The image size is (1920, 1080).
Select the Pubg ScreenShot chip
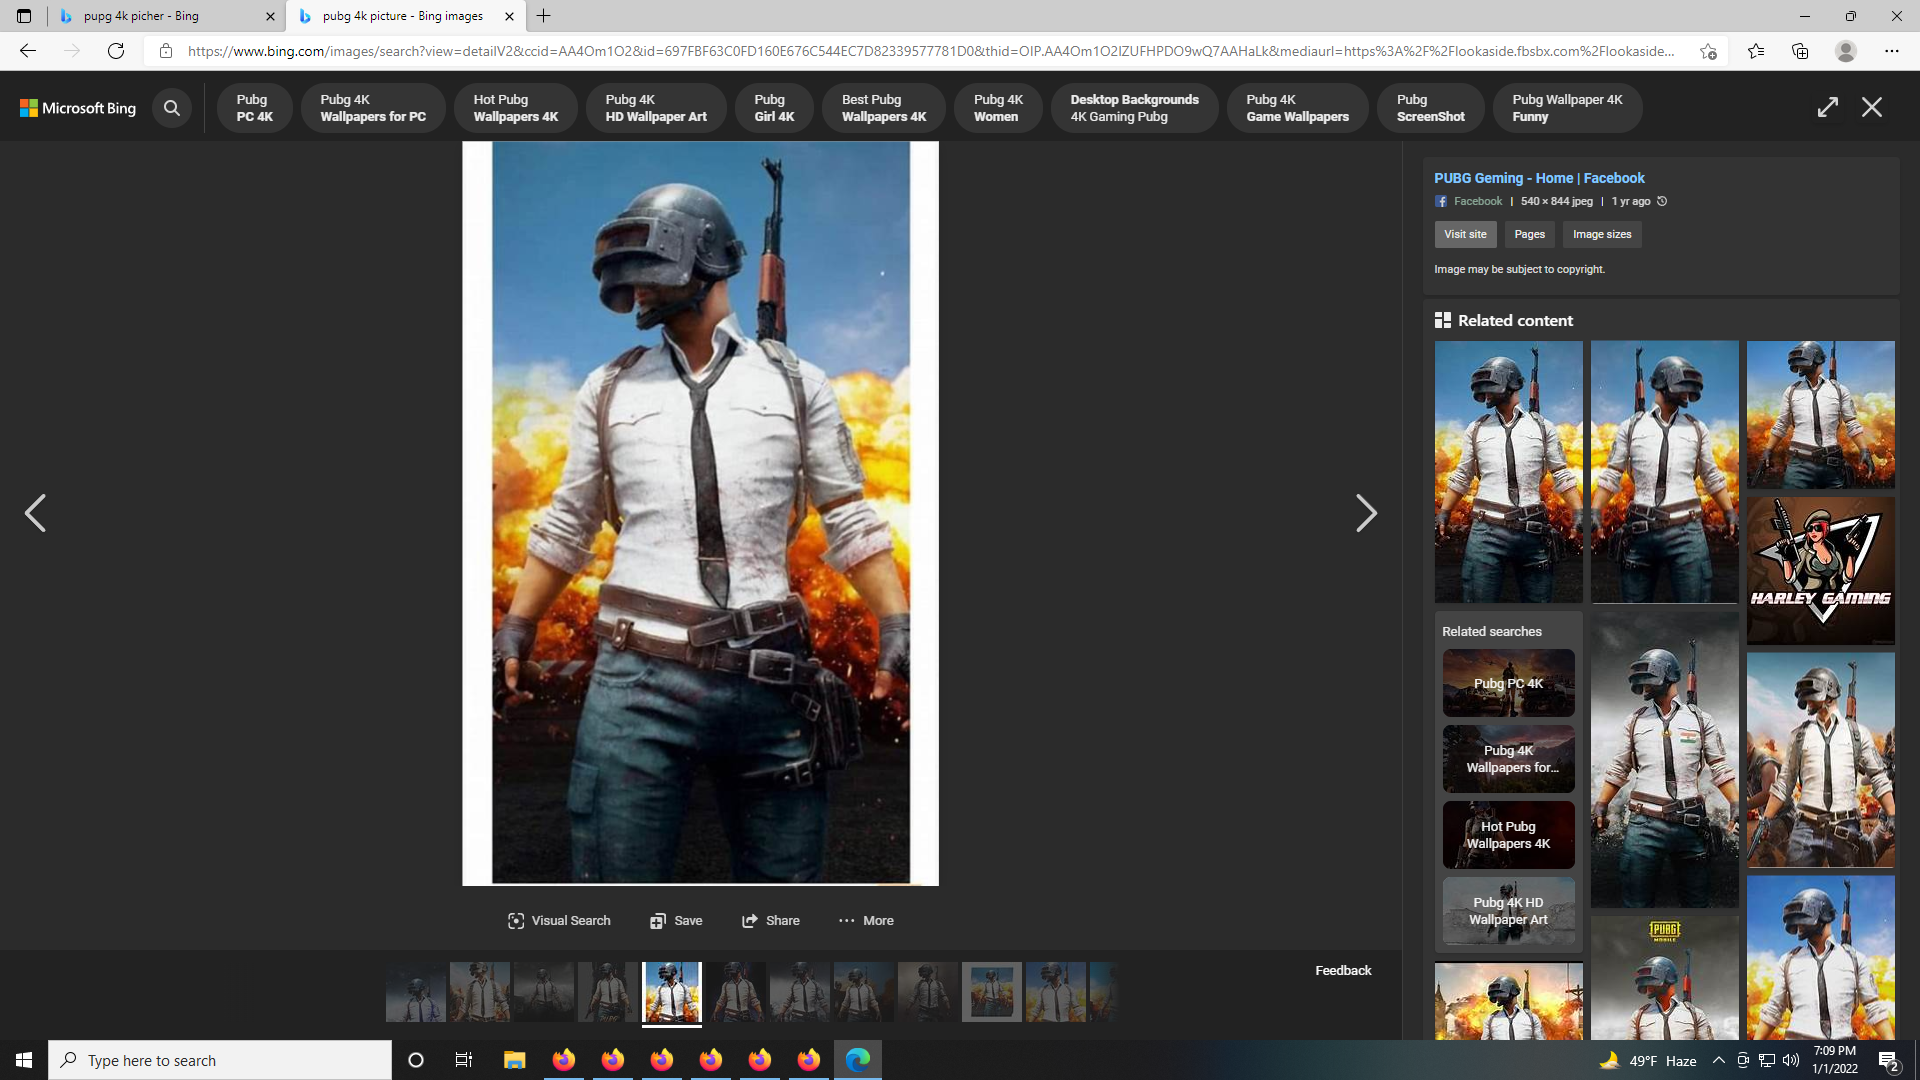pos(1430,108)
